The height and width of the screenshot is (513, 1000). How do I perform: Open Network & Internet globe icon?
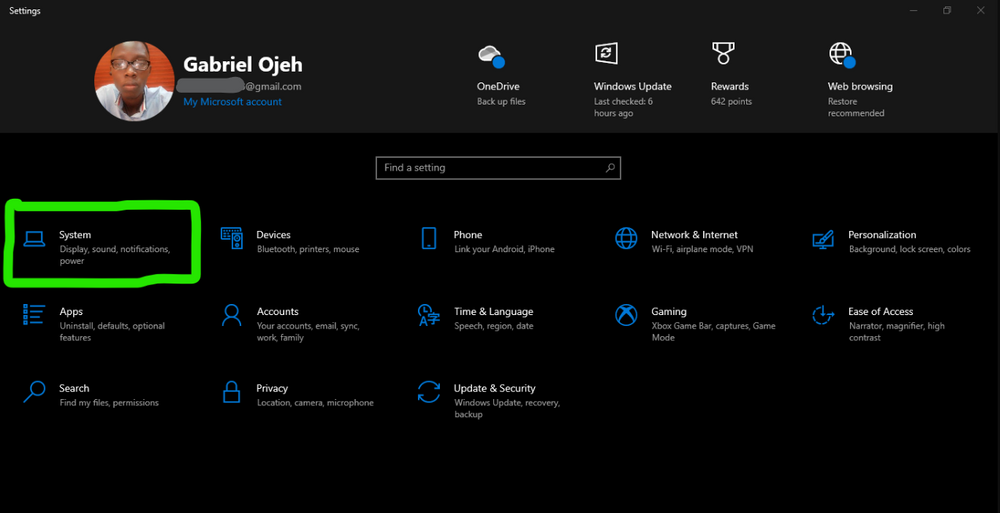coord(626,238)
